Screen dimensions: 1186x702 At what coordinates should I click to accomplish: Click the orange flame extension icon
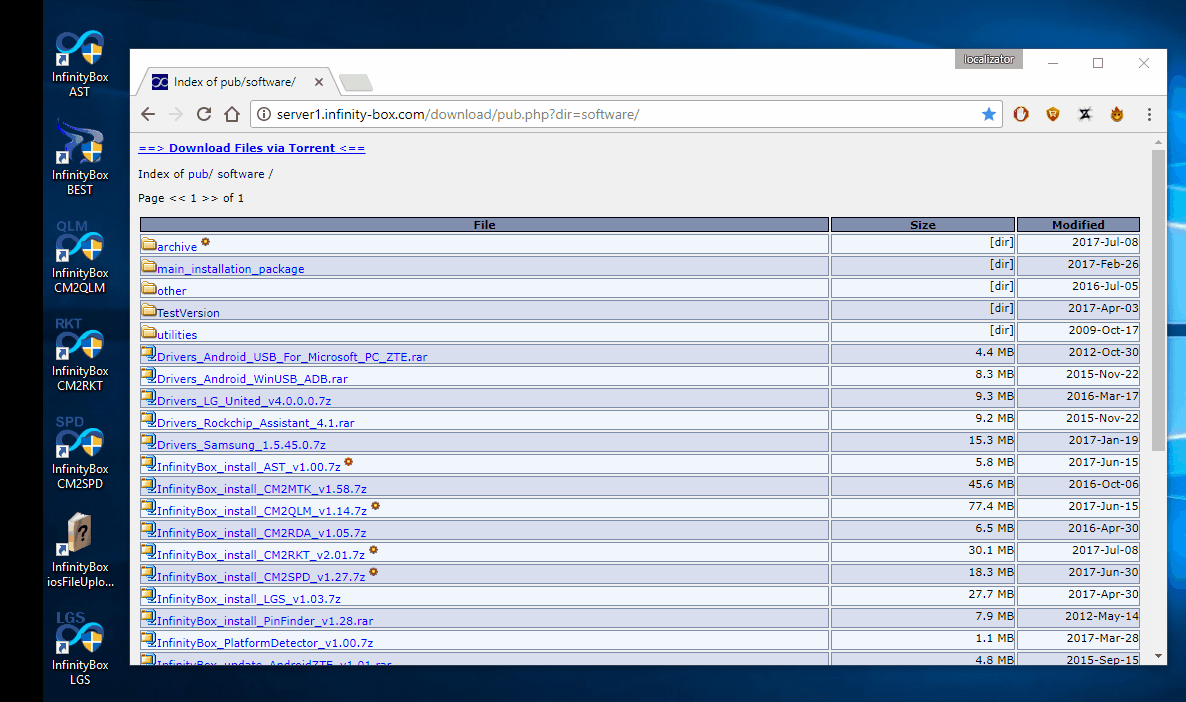tap(1117, 114)
